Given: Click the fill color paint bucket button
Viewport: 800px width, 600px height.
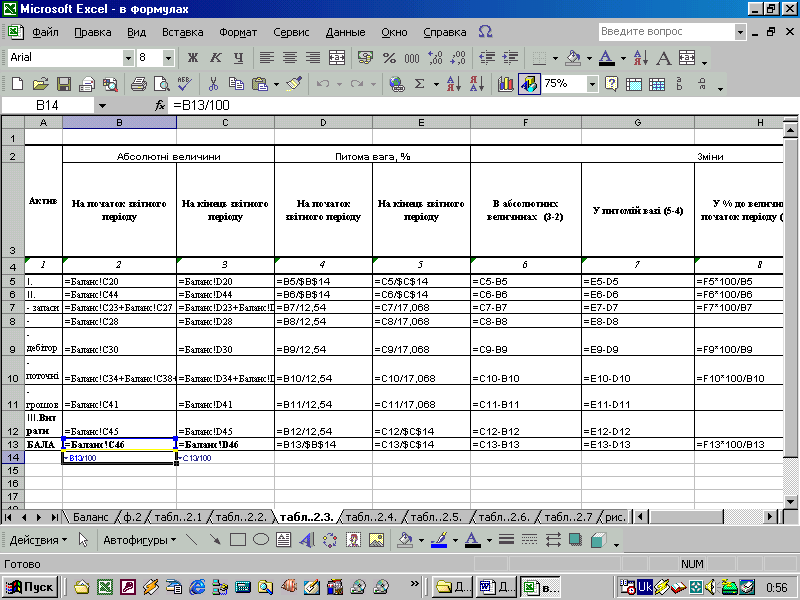Looking at the screenshot, I should click(573, 57).
